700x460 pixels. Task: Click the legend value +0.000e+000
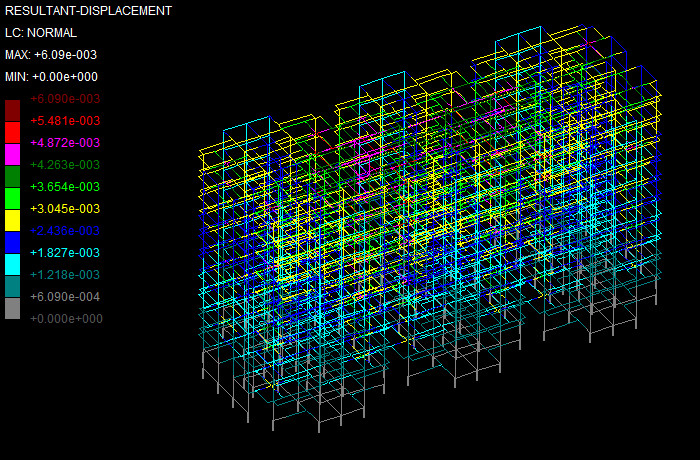click(66, 318)
